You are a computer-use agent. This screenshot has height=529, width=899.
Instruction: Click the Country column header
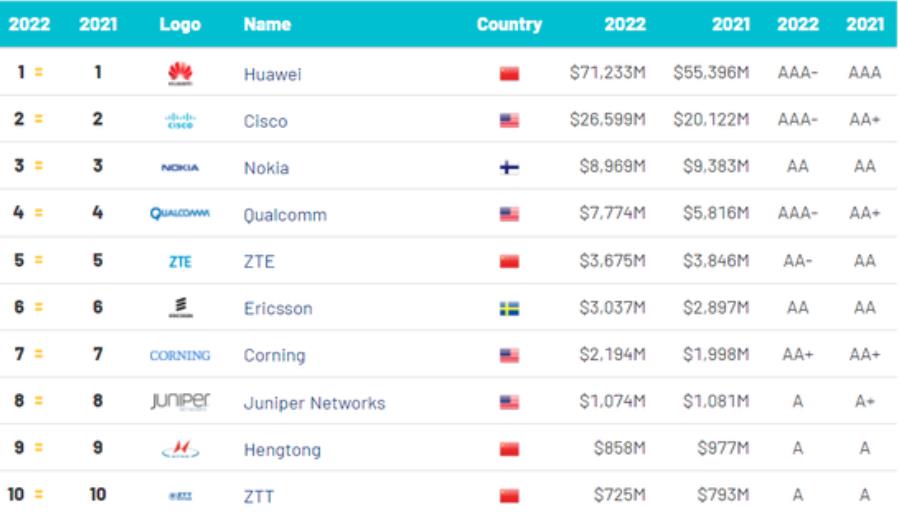pos(509,24)
